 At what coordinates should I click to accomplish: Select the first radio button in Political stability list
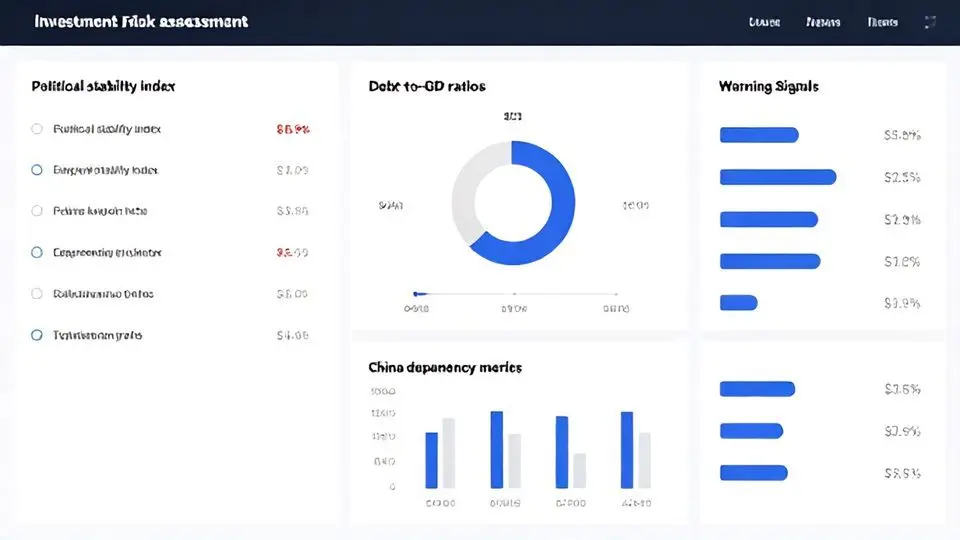[37, 129]
